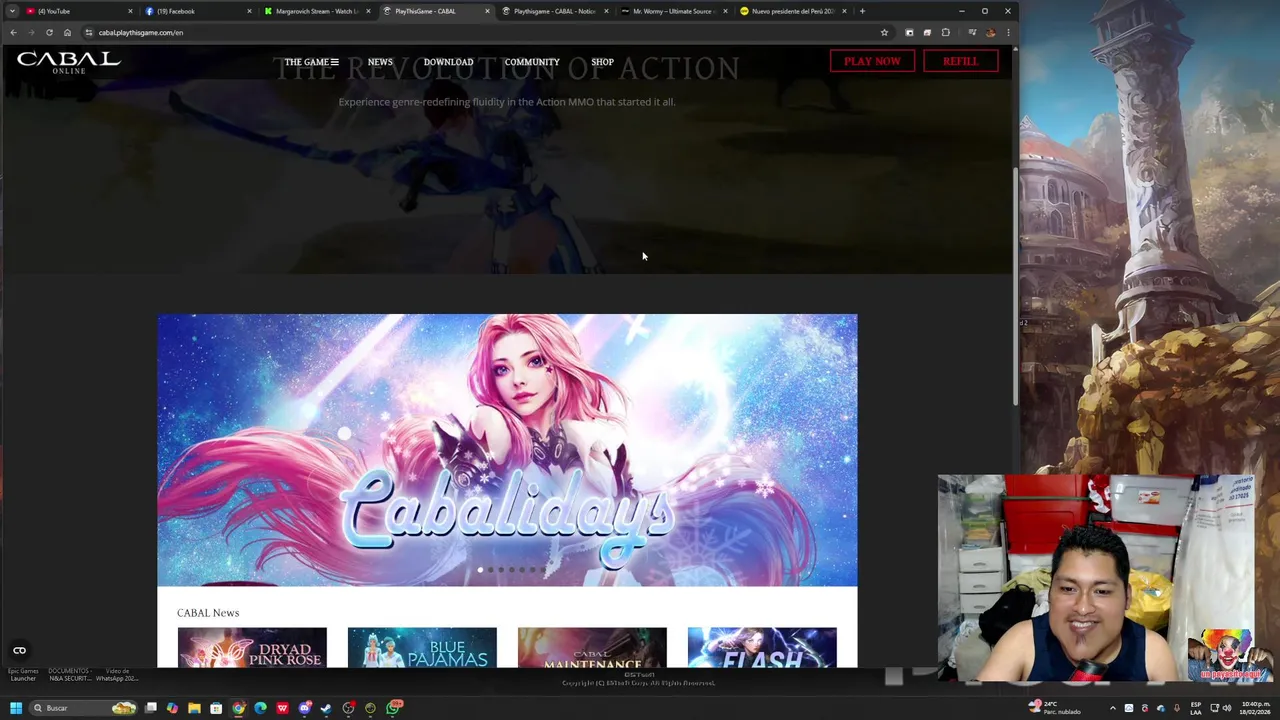Screen dimensions: 1280x720
Task: Open Steam from the taskbar
Action: 326,708
